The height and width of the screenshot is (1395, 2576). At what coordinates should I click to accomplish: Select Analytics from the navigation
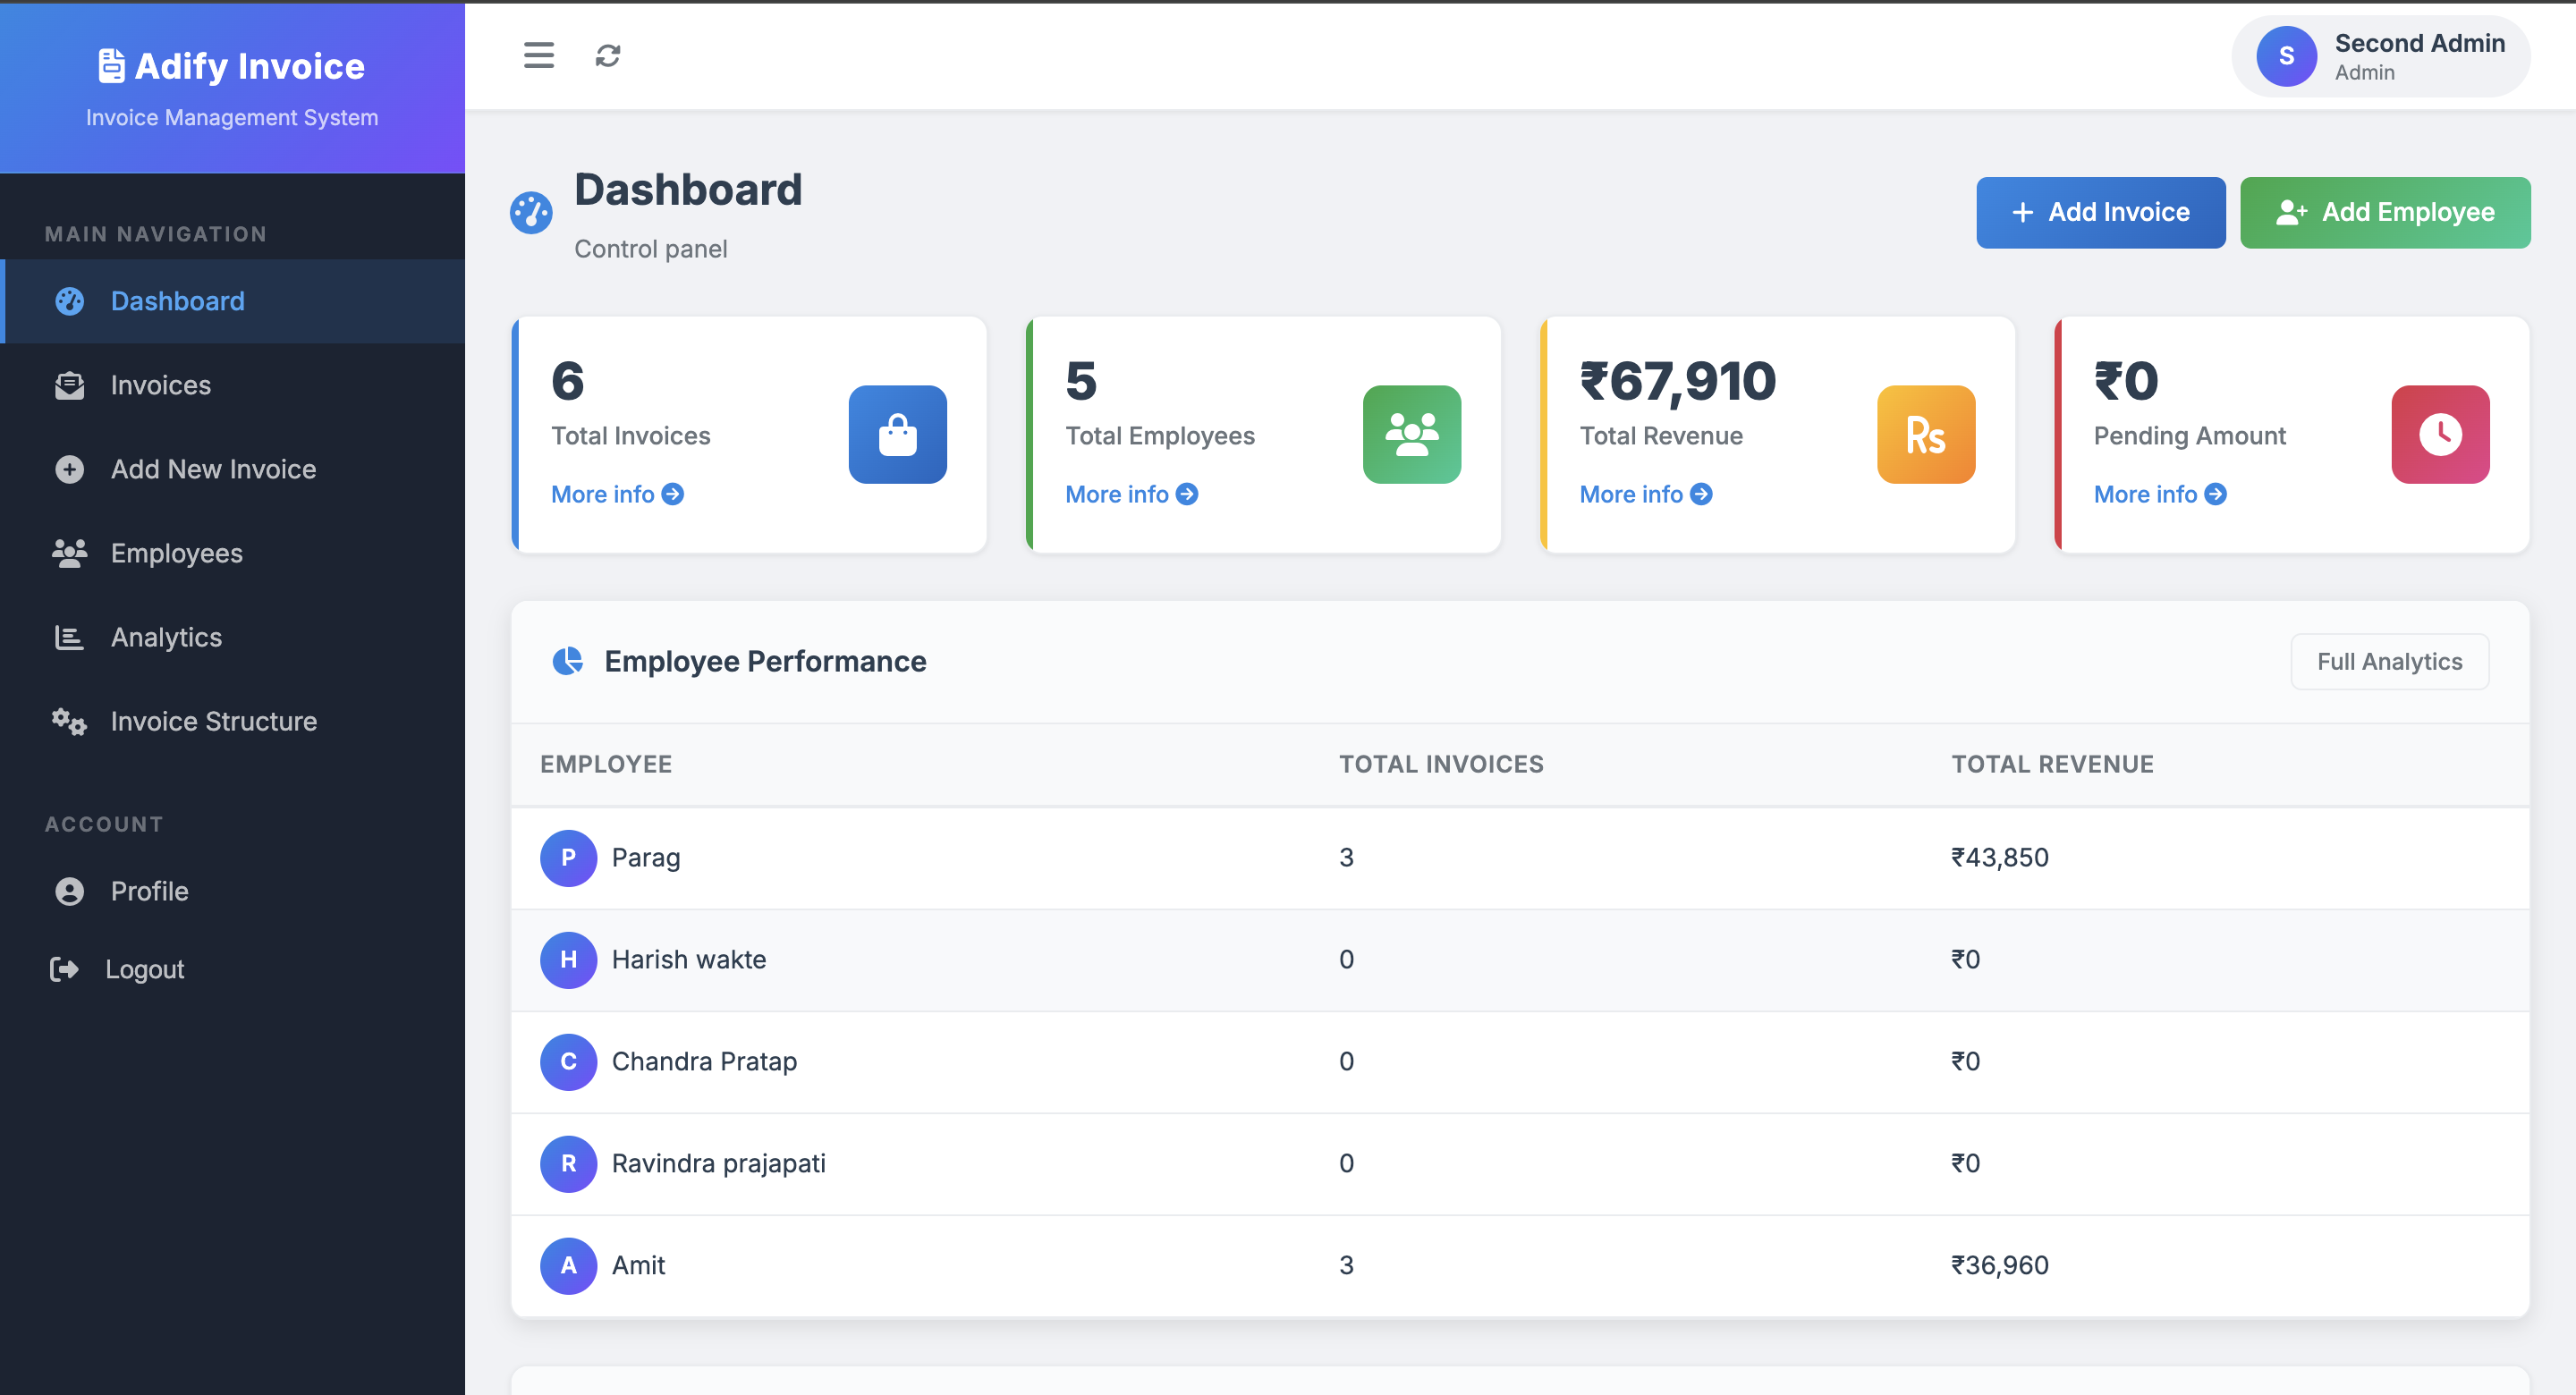[x=166, y=637]
